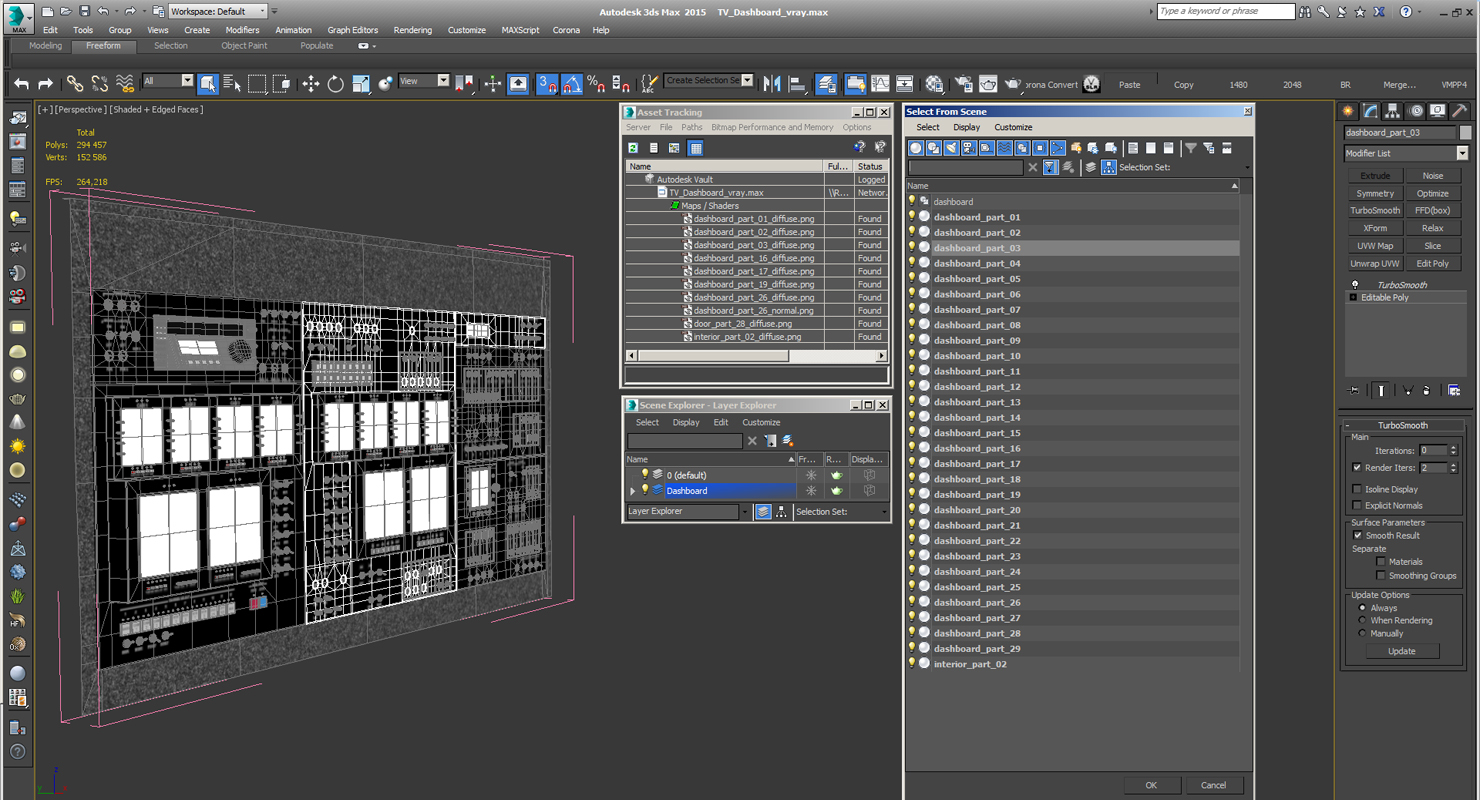Toggle the 3D Snaps button

point(547,84)
